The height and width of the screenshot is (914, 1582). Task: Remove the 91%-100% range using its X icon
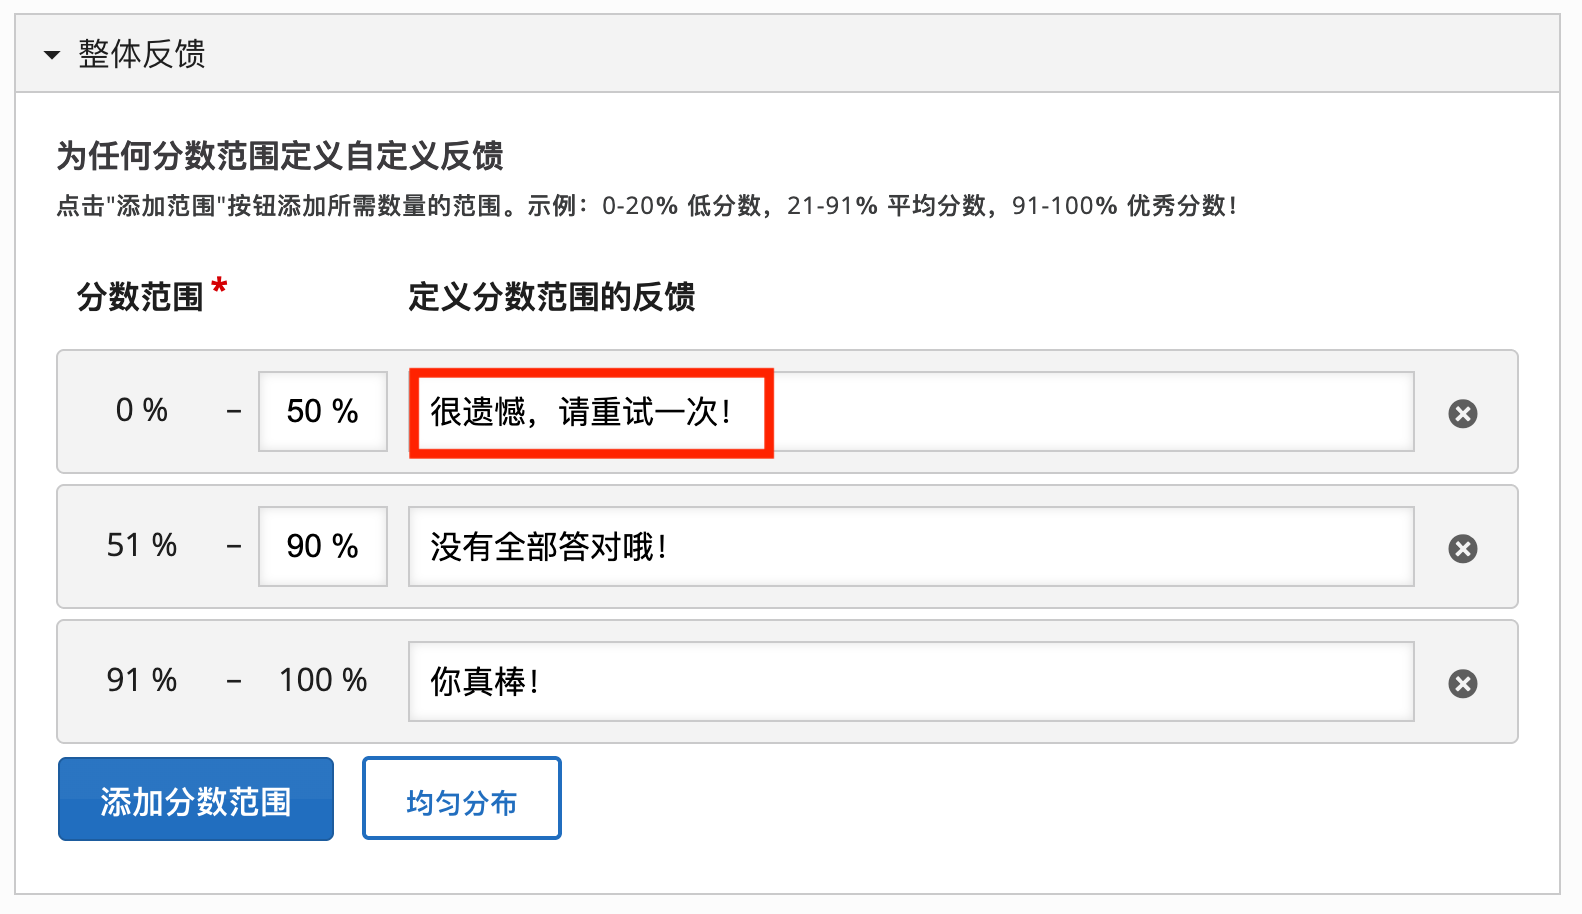click(x=1463, y=683)
